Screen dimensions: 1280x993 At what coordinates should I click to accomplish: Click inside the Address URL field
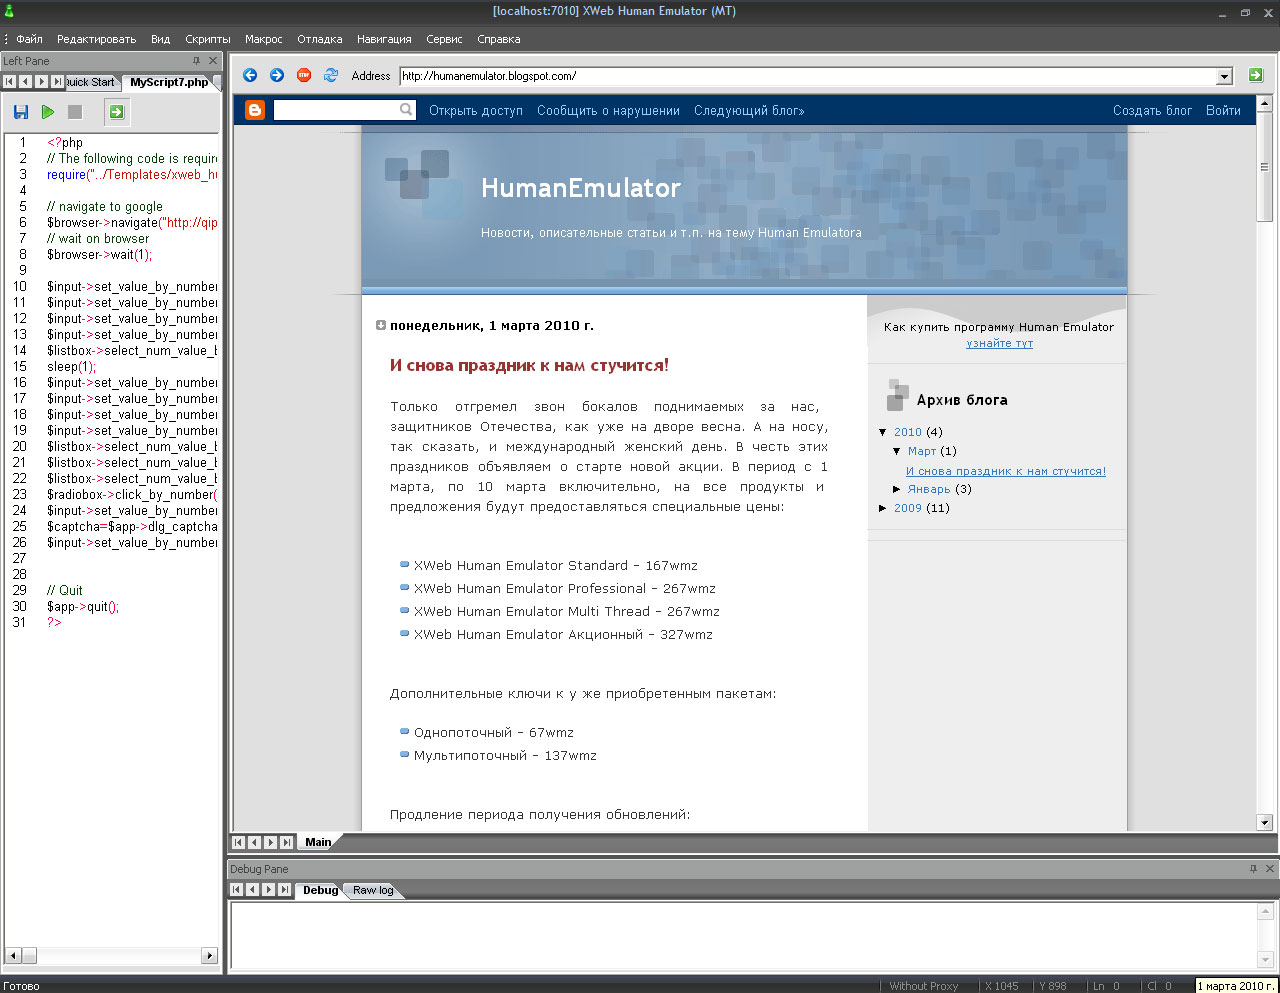pyautogui.click(x=808, y=76)
